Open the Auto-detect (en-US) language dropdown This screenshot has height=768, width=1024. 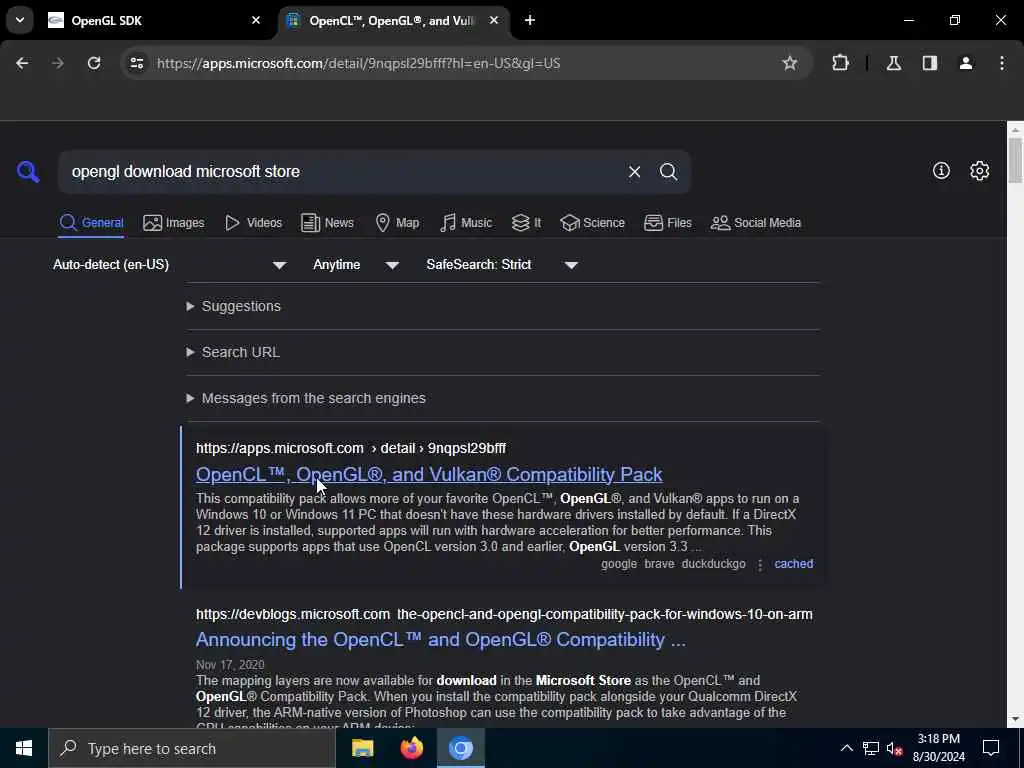170,264
